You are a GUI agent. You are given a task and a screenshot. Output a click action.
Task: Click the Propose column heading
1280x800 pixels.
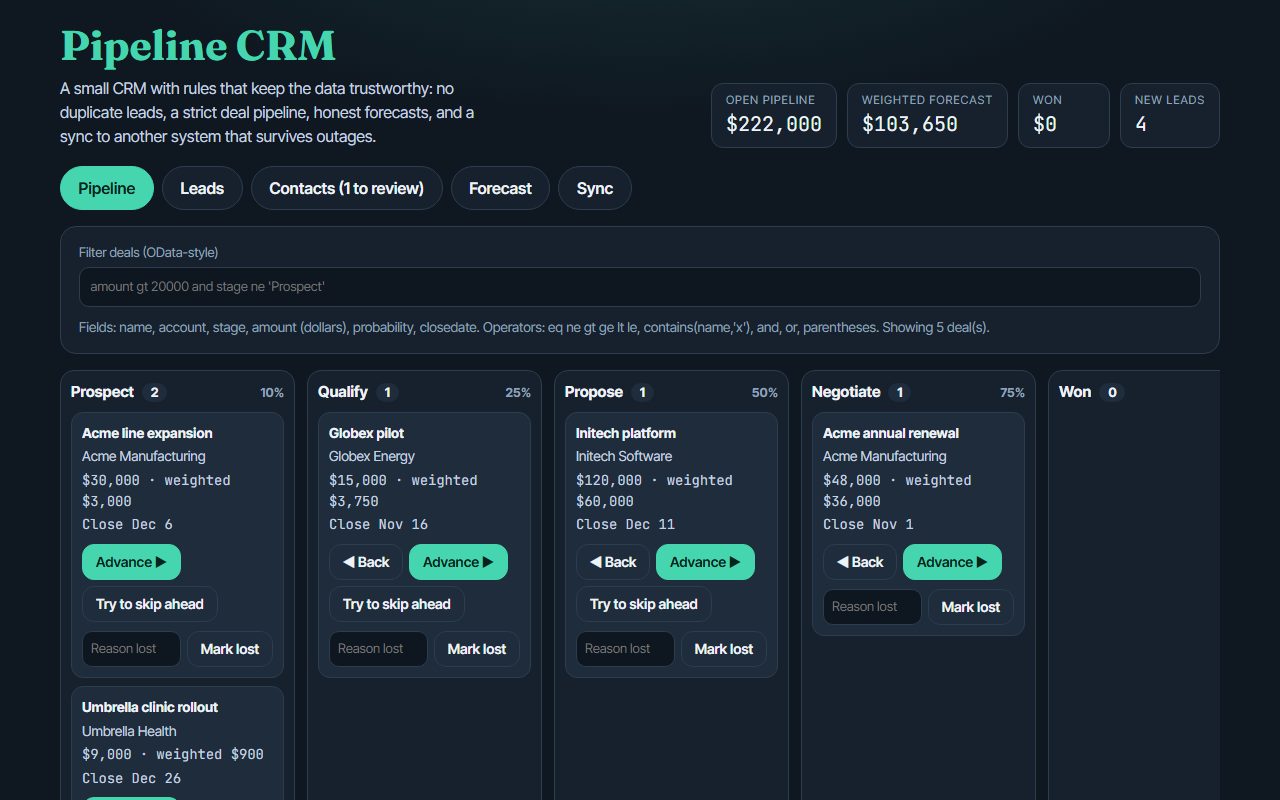(x=594, y=392)
